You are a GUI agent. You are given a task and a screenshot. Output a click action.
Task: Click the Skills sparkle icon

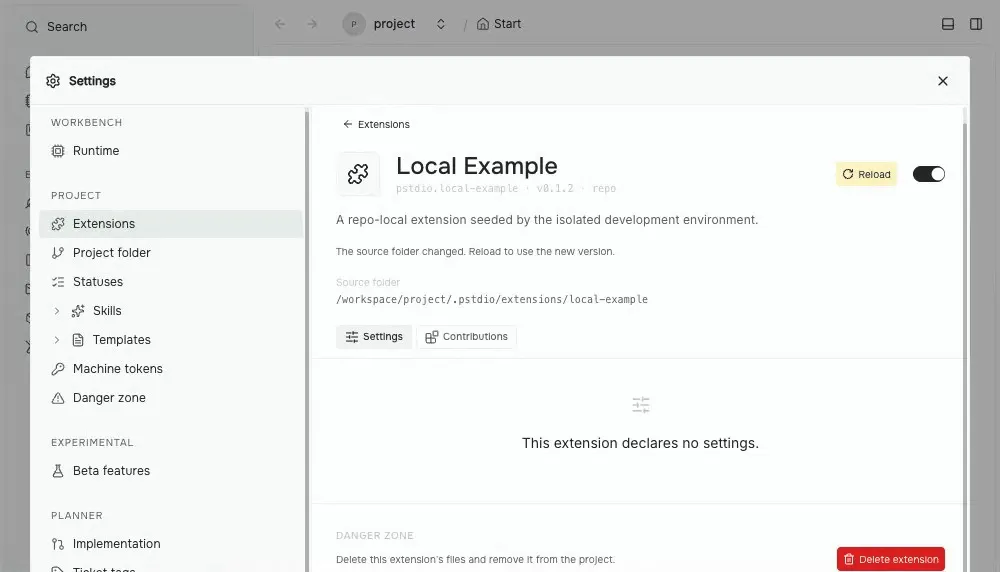(78, 311)
